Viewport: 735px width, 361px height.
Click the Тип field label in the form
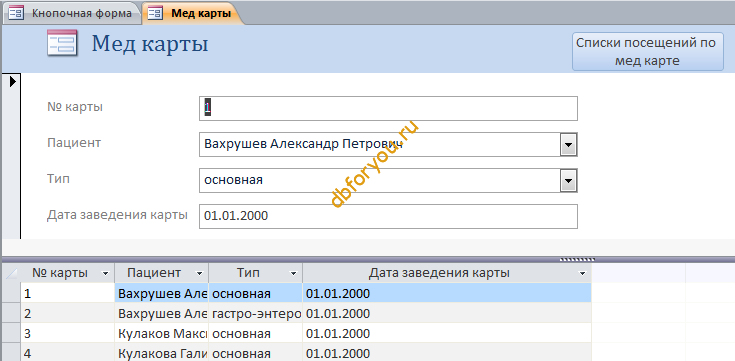58,179
